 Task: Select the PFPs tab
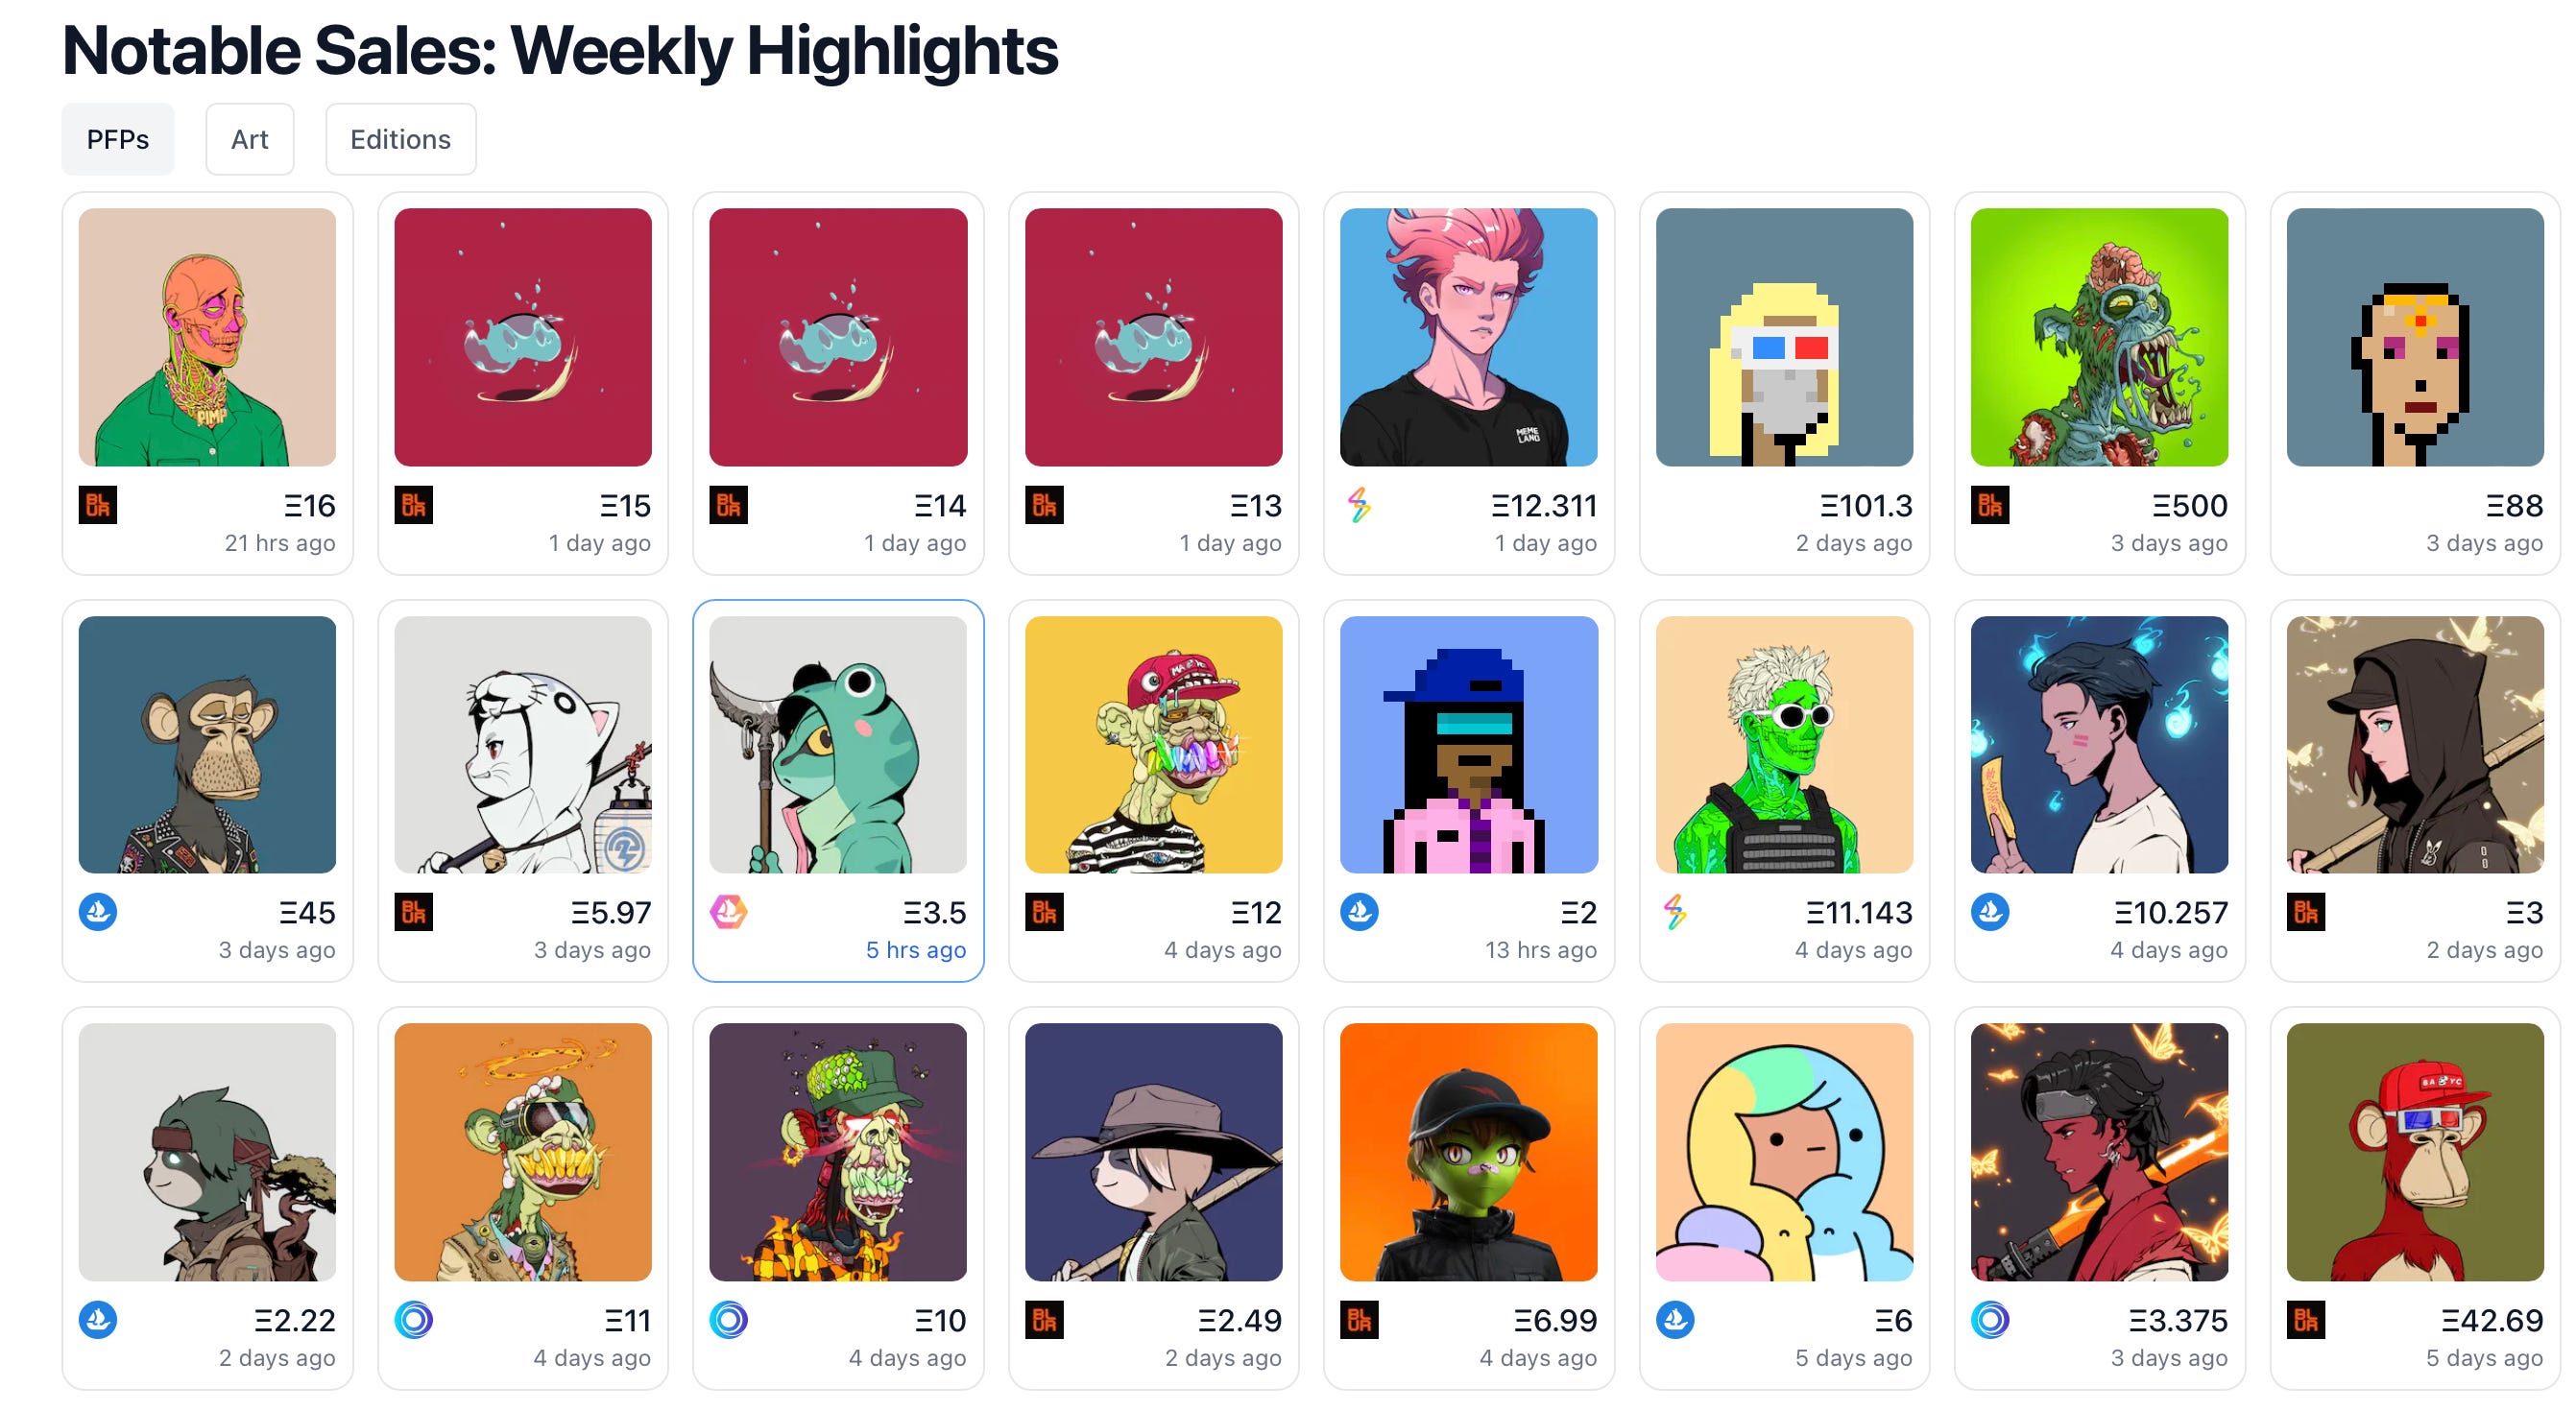click(118, 139)
